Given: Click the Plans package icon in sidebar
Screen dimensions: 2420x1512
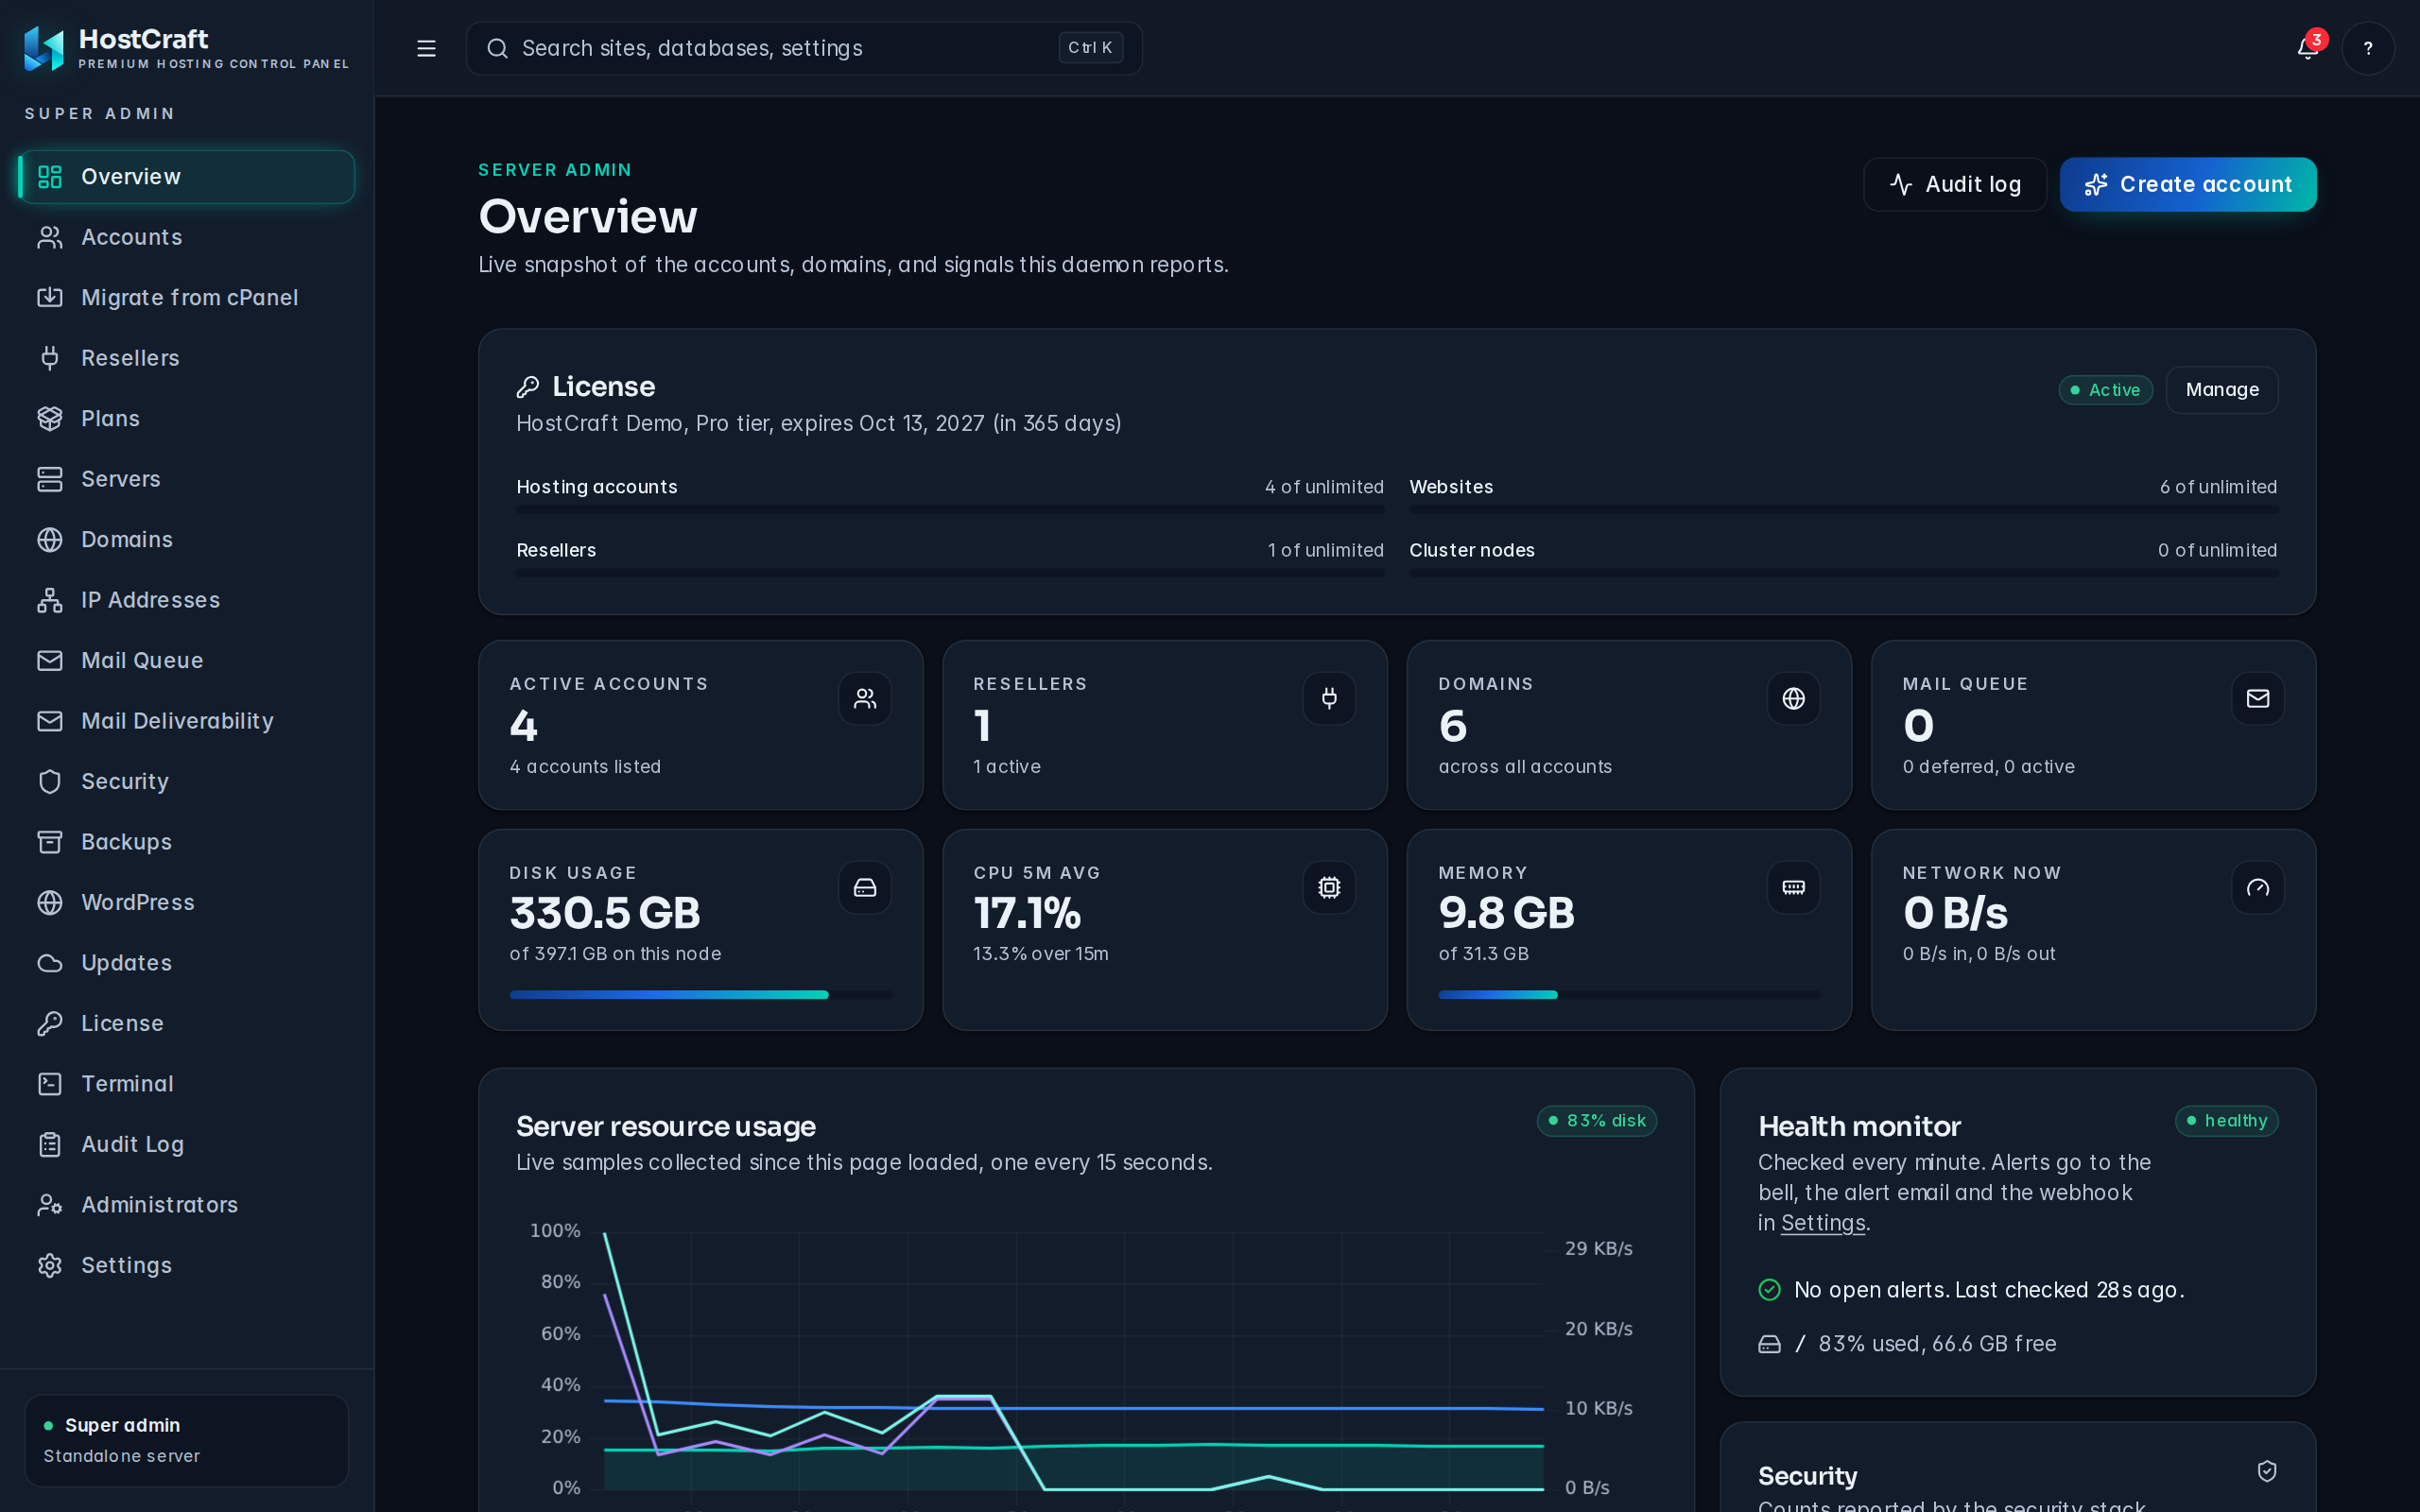Looking at the screenshot, I should tap(50, 419).
